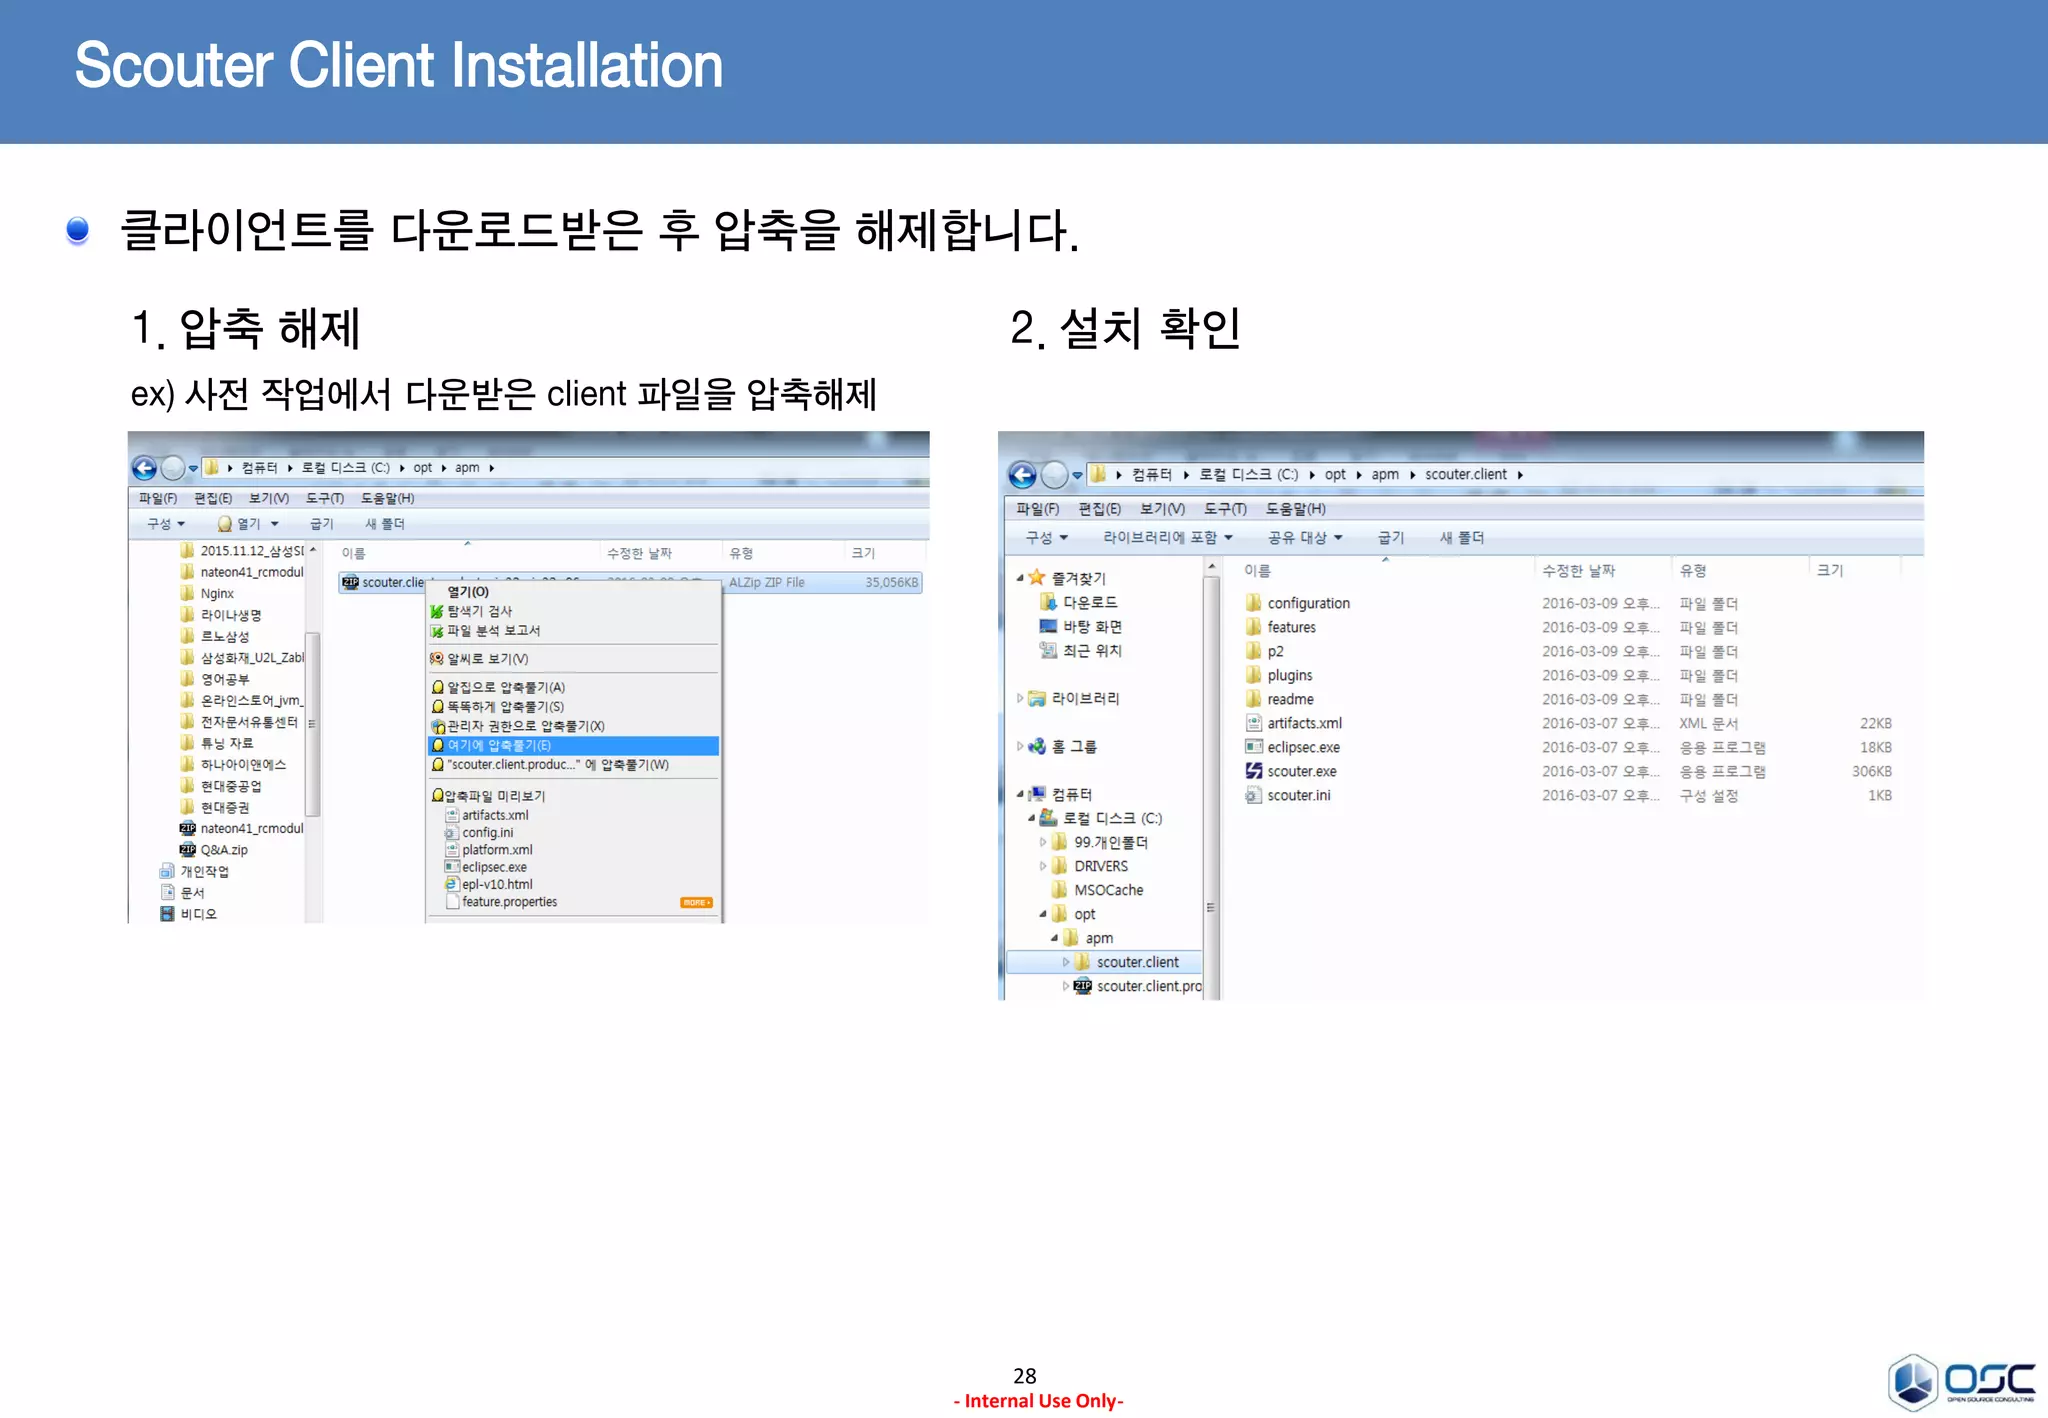Select scouter.client folder in navigation tree
Screen dimensions: 2048x1418
pyautogui.click(x=1137, y=962)
